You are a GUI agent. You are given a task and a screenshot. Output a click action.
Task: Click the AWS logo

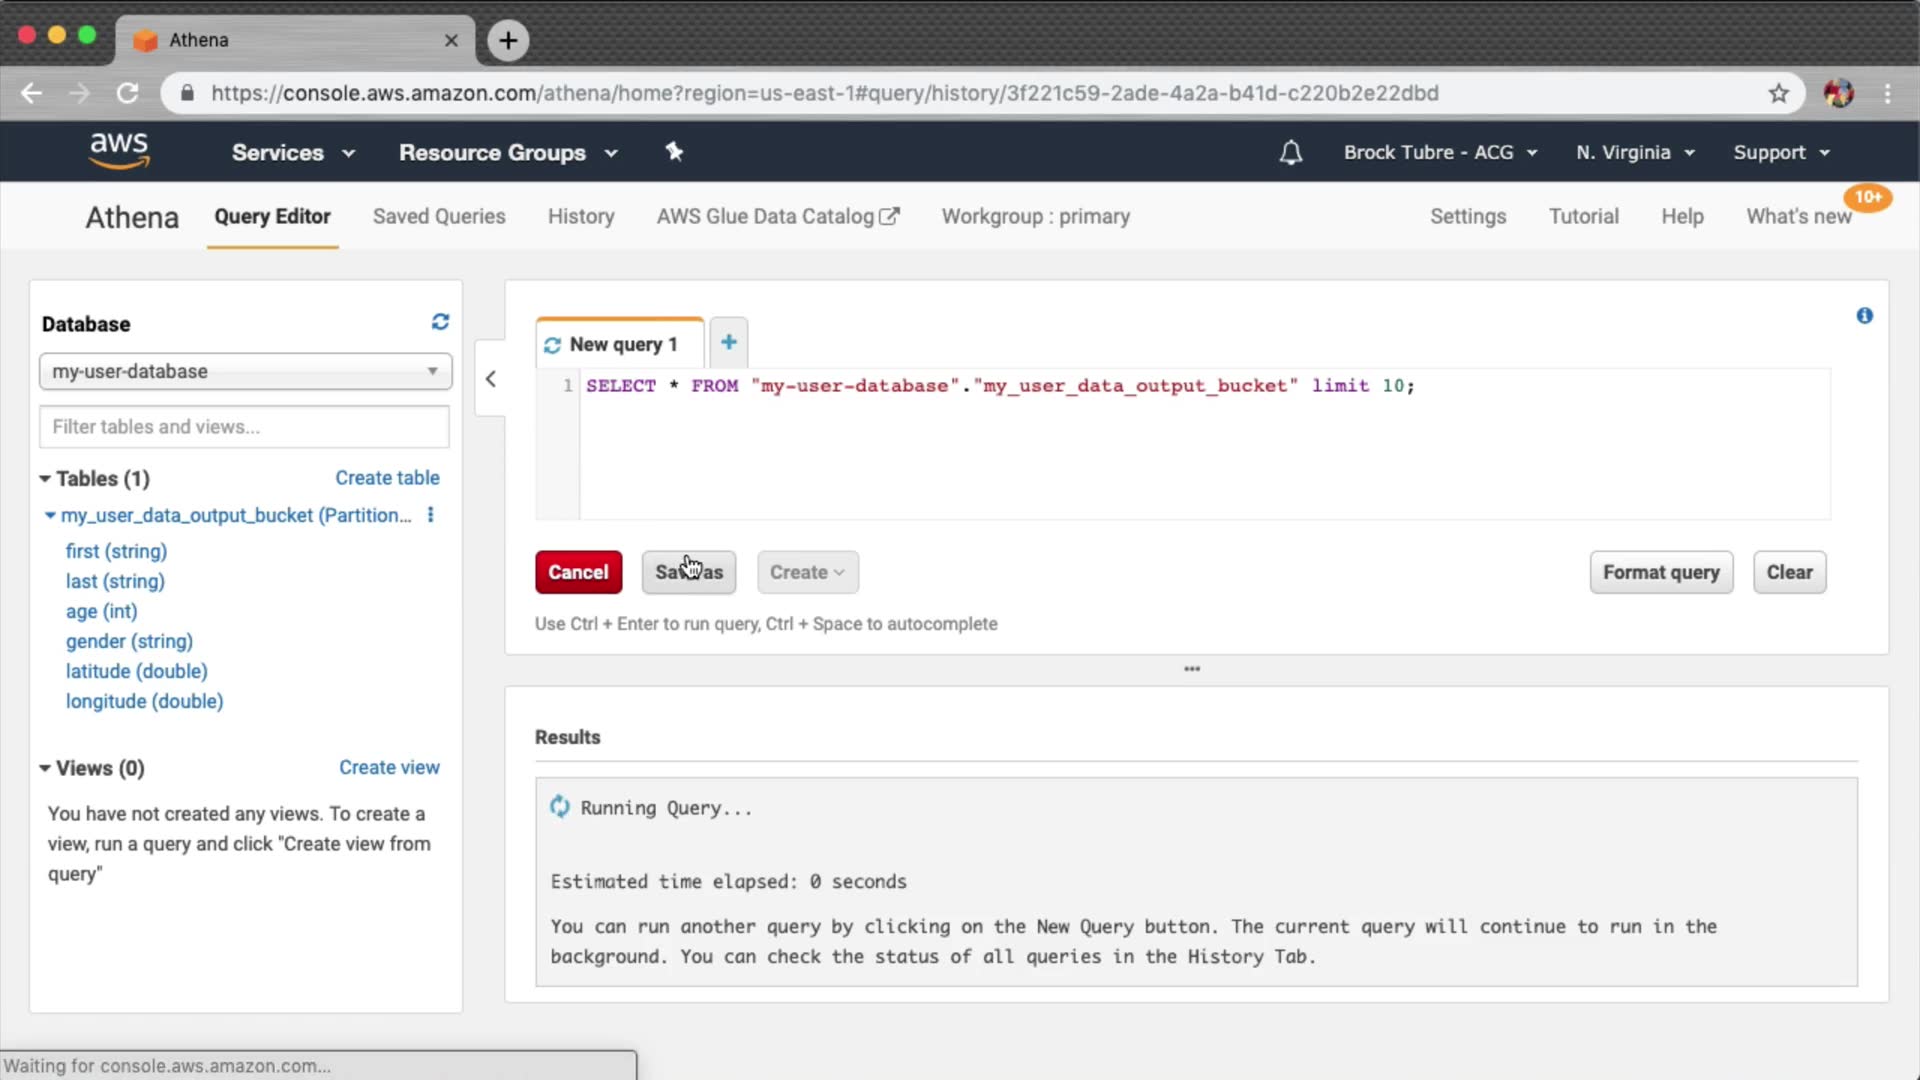119,151
